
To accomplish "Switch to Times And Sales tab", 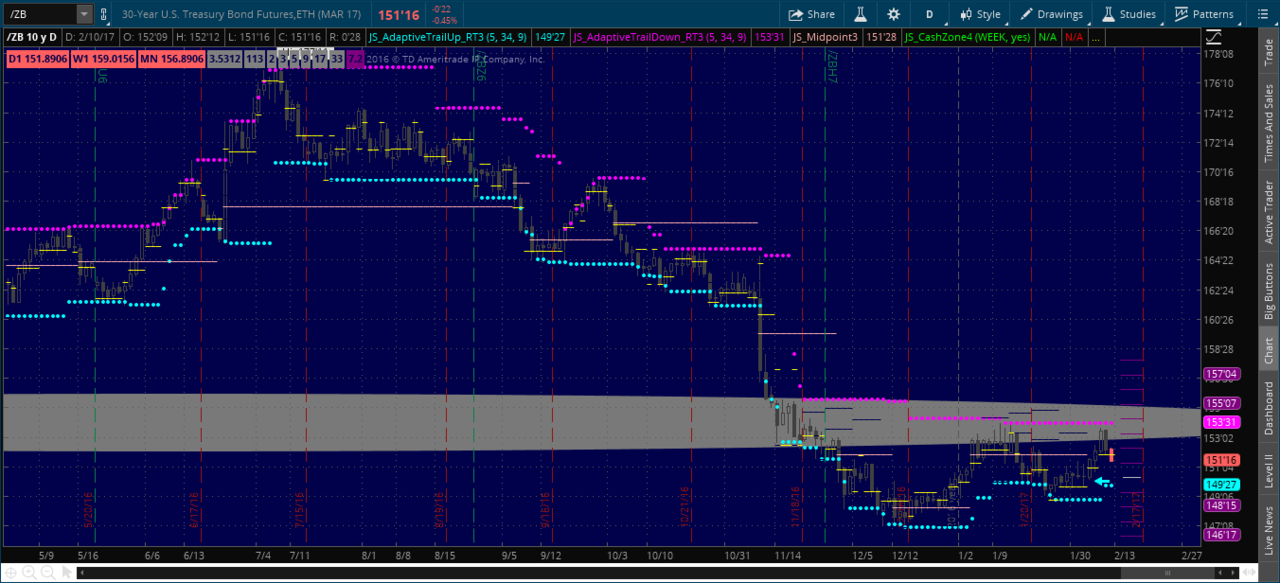I will 1268,123.
